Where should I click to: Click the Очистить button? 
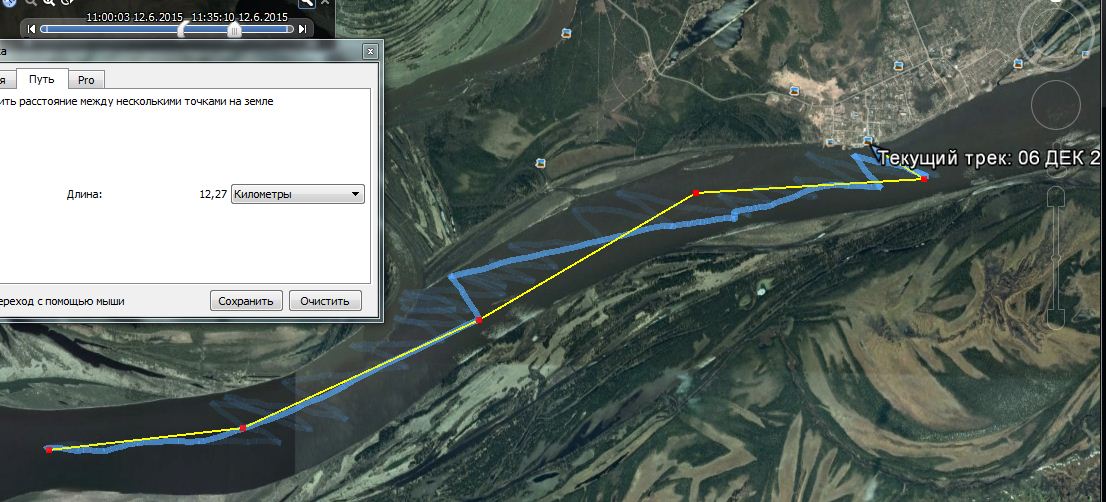(x=324, y=300)
